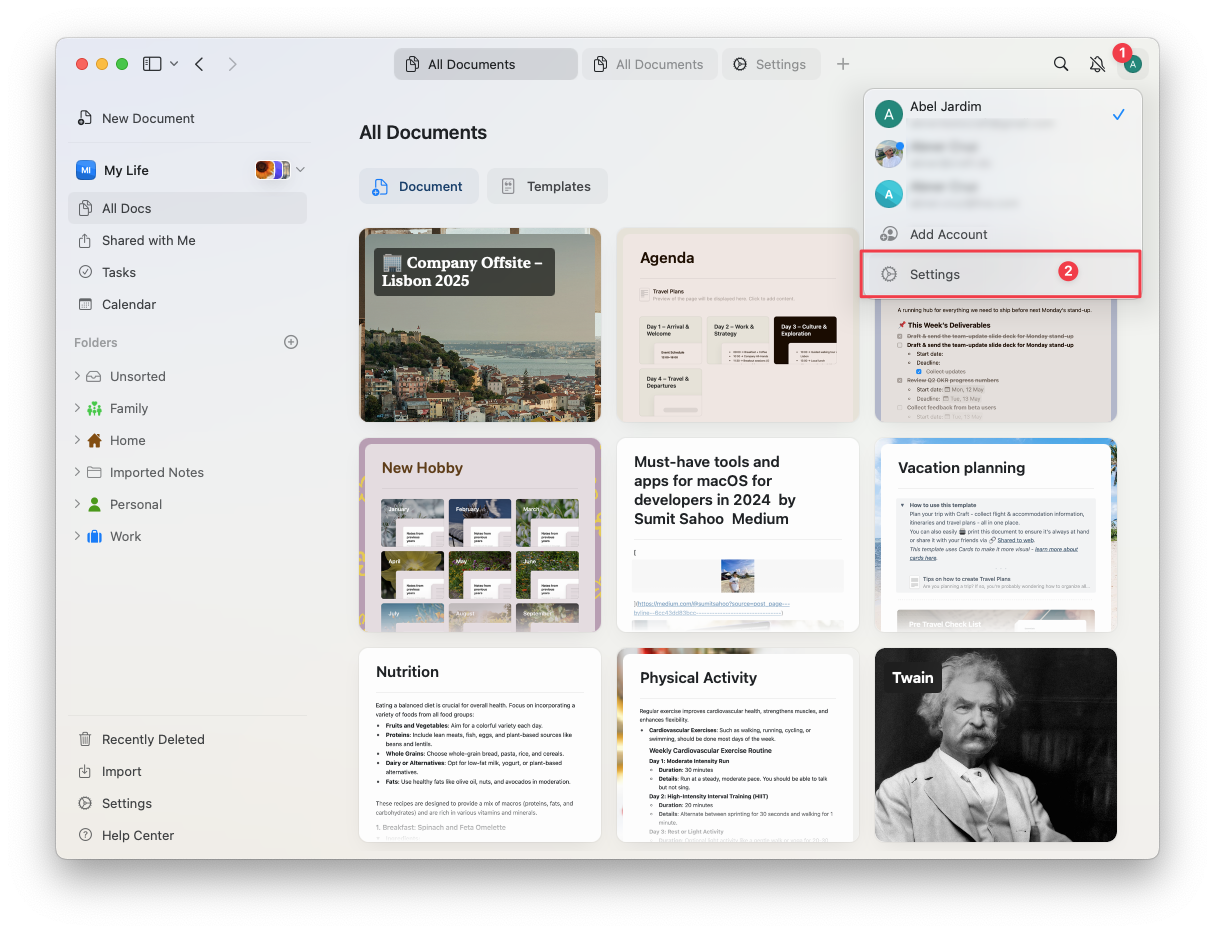The height and width of the screenshot is (933, 1215).
Task: Toggle the sidebar layout icon
Action: point(152,64)
